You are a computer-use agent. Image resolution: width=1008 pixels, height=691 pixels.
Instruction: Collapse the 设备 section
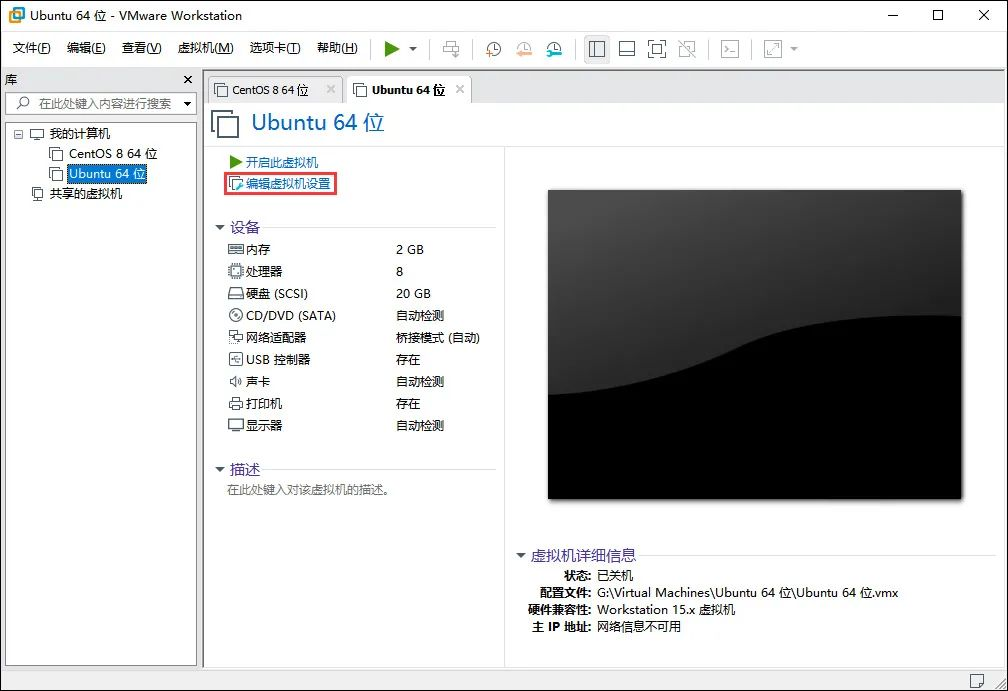[x=220, y=228]
